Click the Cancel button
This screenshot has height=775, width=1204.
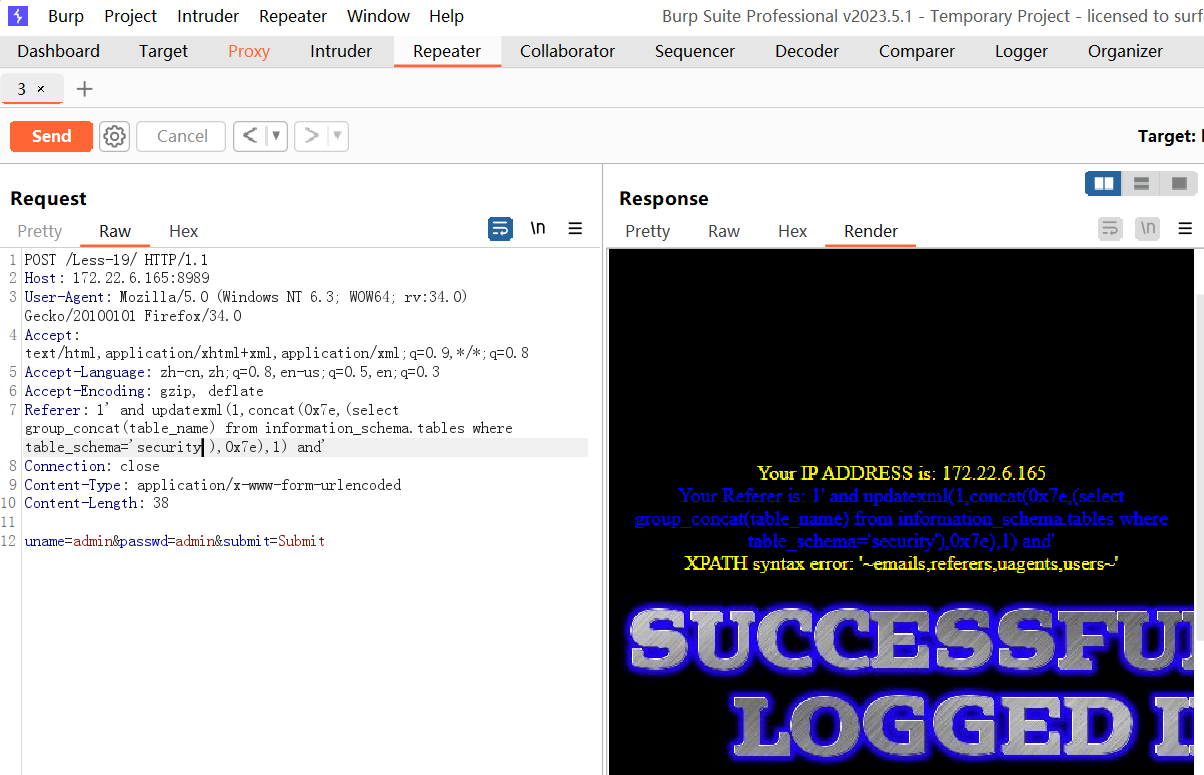click(x=182, y=136)
